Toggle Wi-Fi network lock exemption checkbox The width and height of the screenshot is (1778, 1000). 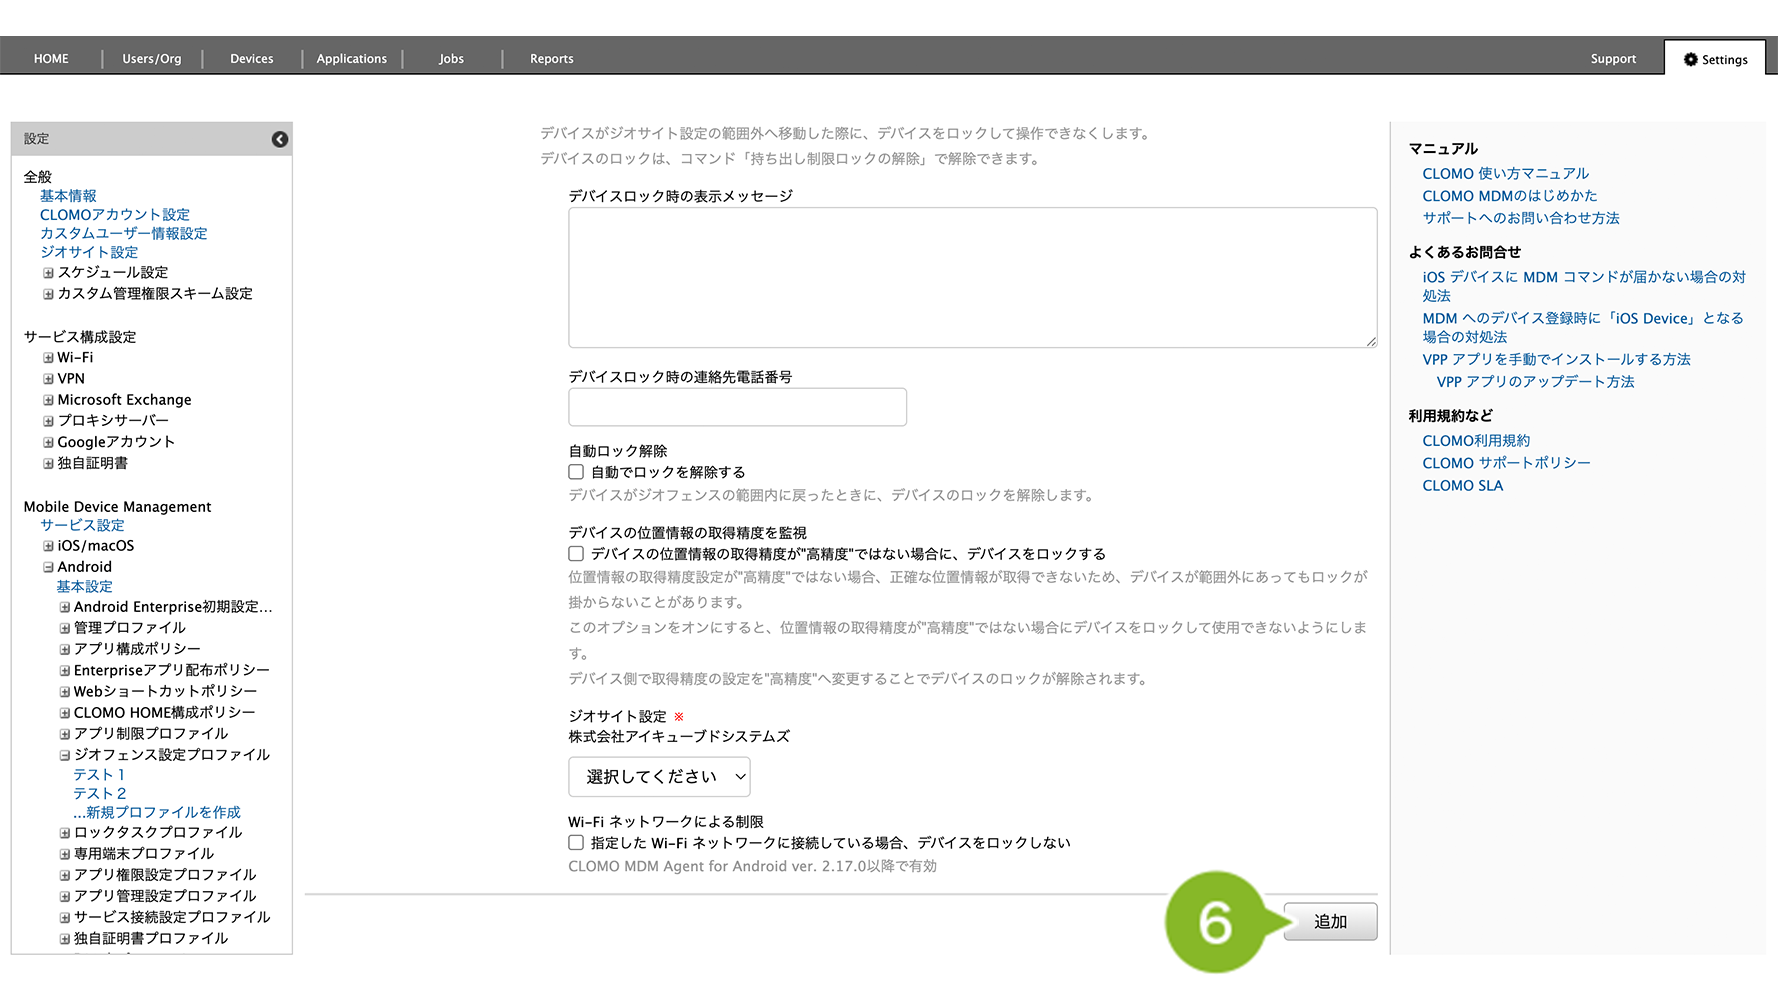tap(576, 843)
